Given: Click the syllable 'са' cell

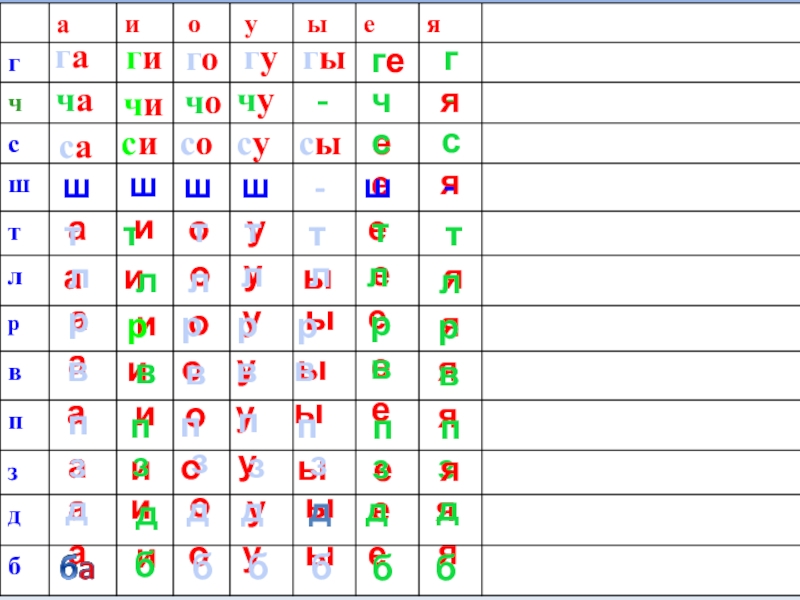Looking at the screenshot, I should click(76, 148).
